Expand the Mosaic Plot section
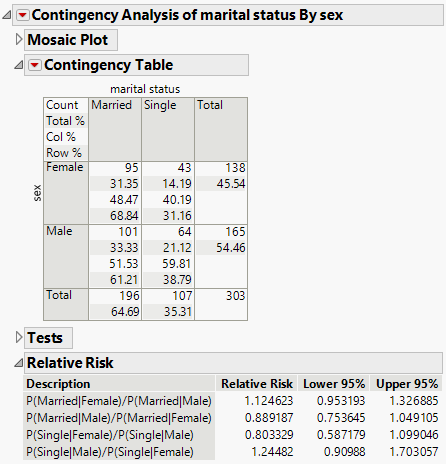446x464 pixels. (x=19, y=39)
